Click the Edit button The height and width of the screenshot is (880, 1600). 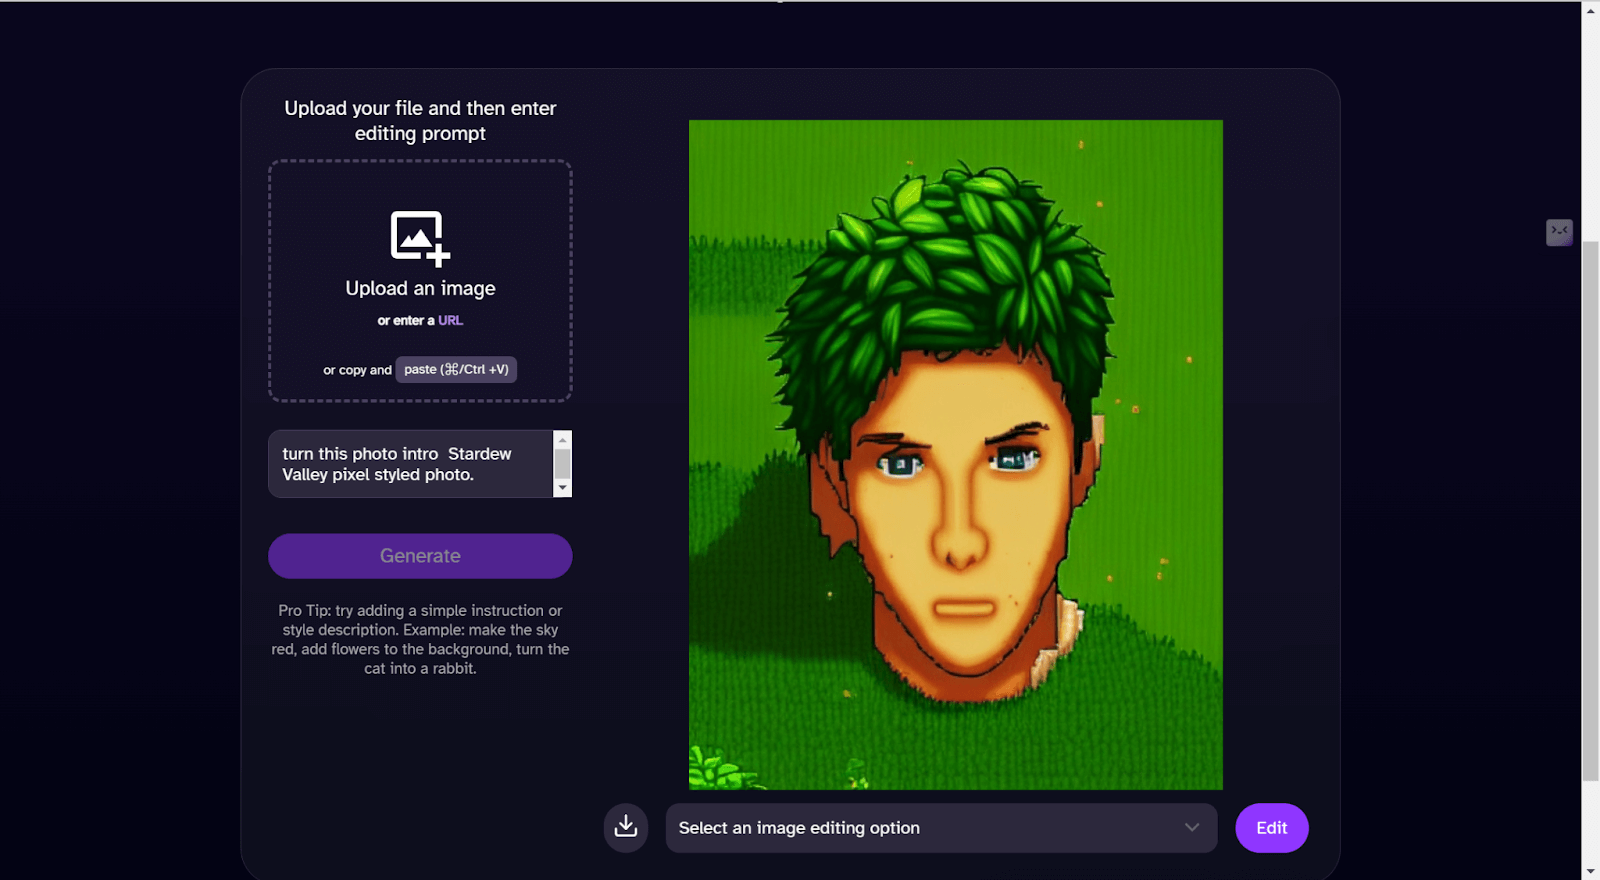point(1271,828)
